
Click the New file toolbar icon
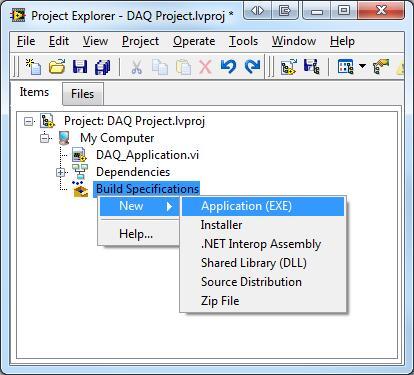tap(33, 66)
